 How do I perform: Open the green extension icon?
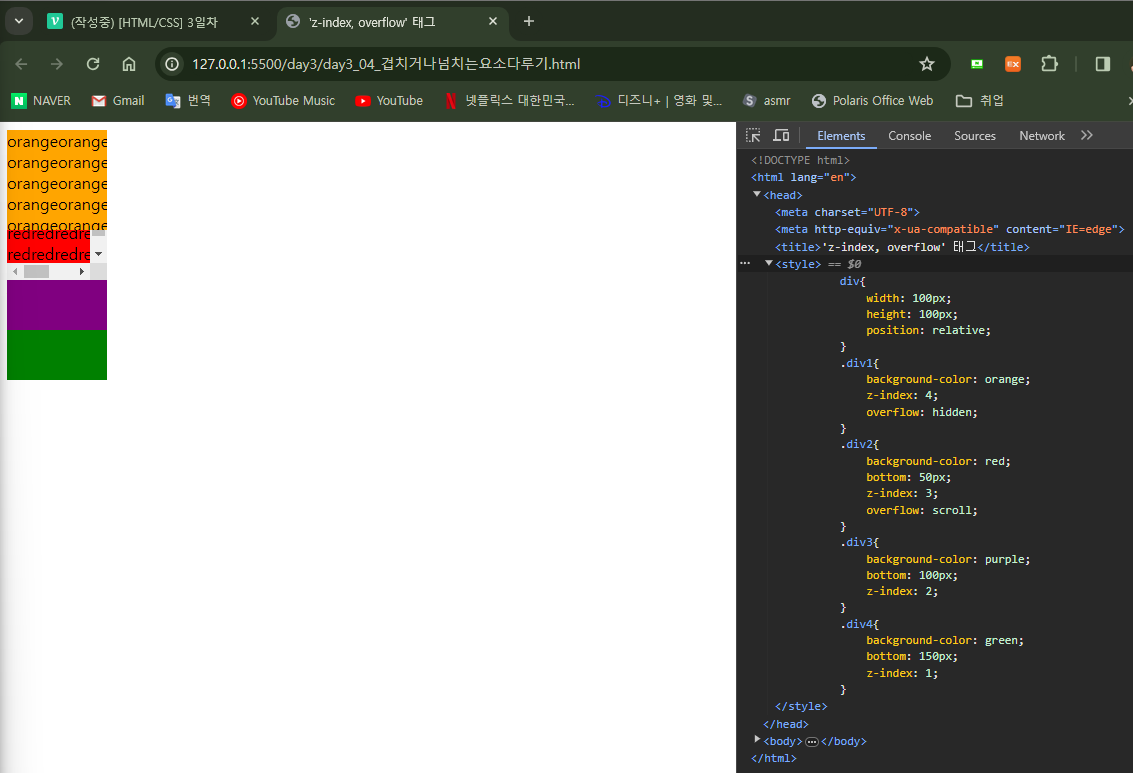click(977, 64)
